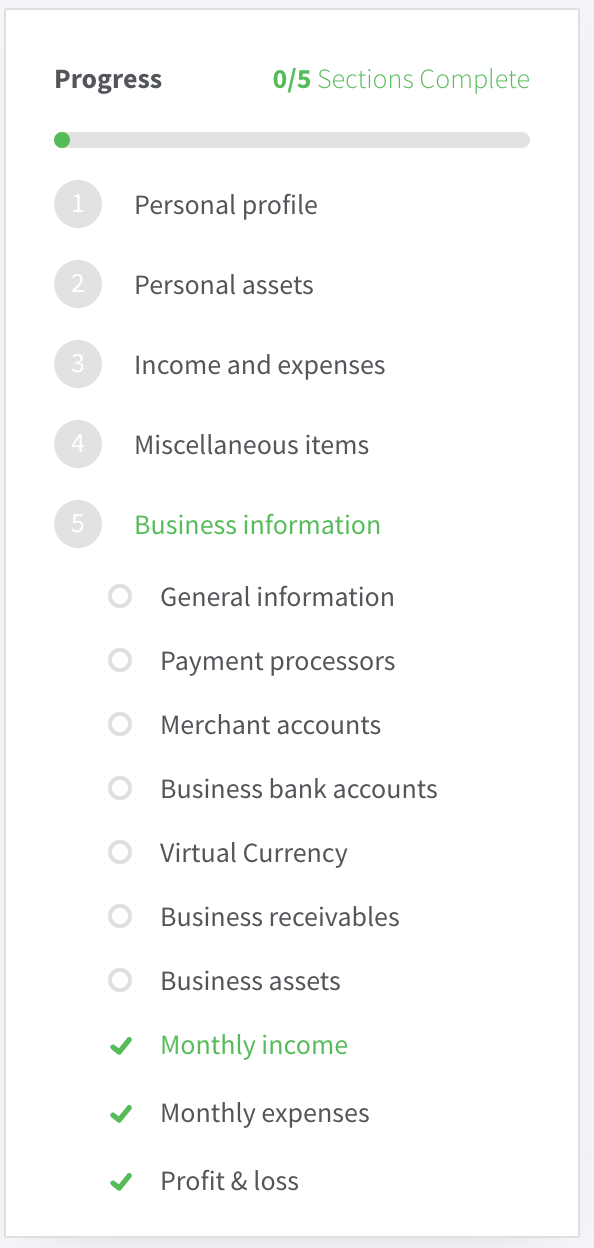The width and height of the screenshot is (594, 1248).
Task: Click the checkmark beside Monthly expenses
Action: 121,1114
